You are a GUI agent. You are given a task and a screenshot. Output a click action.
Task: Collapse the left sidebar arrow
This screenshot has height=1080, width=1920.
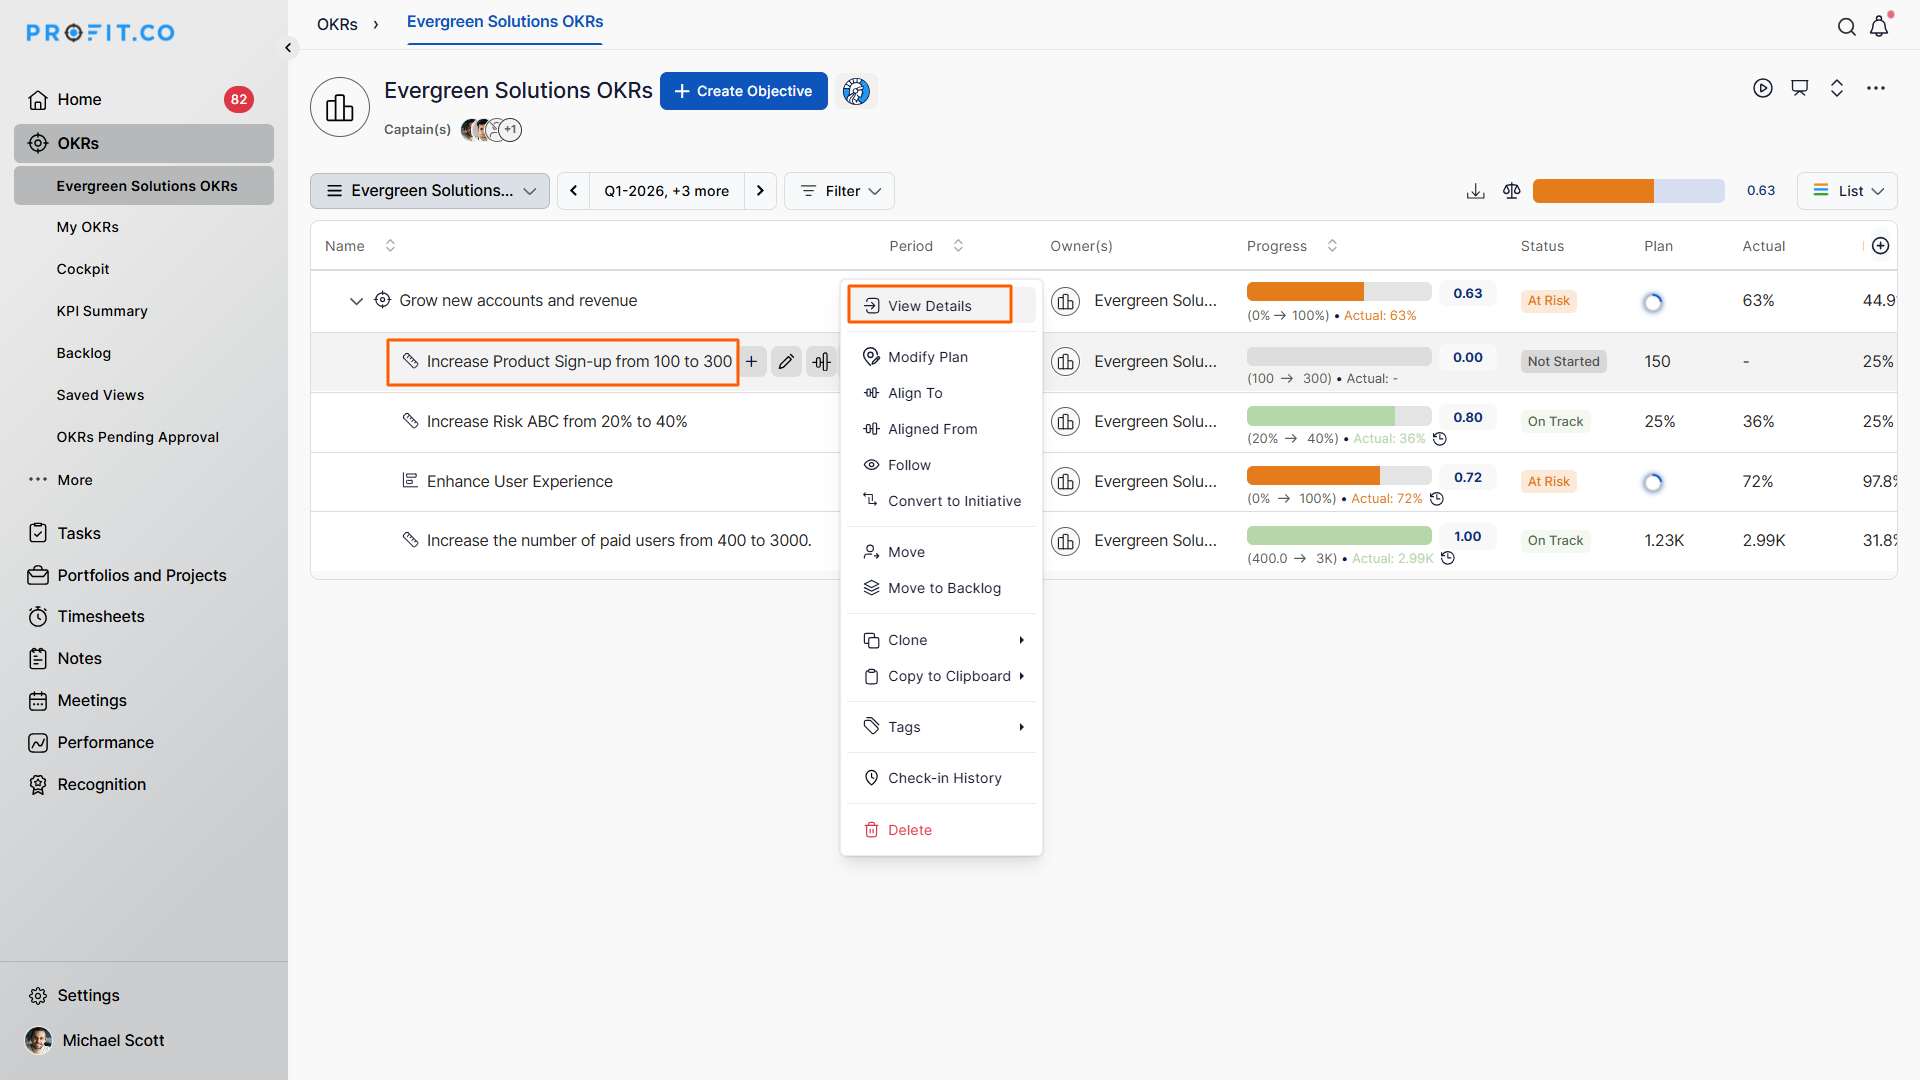coord(288,47)
